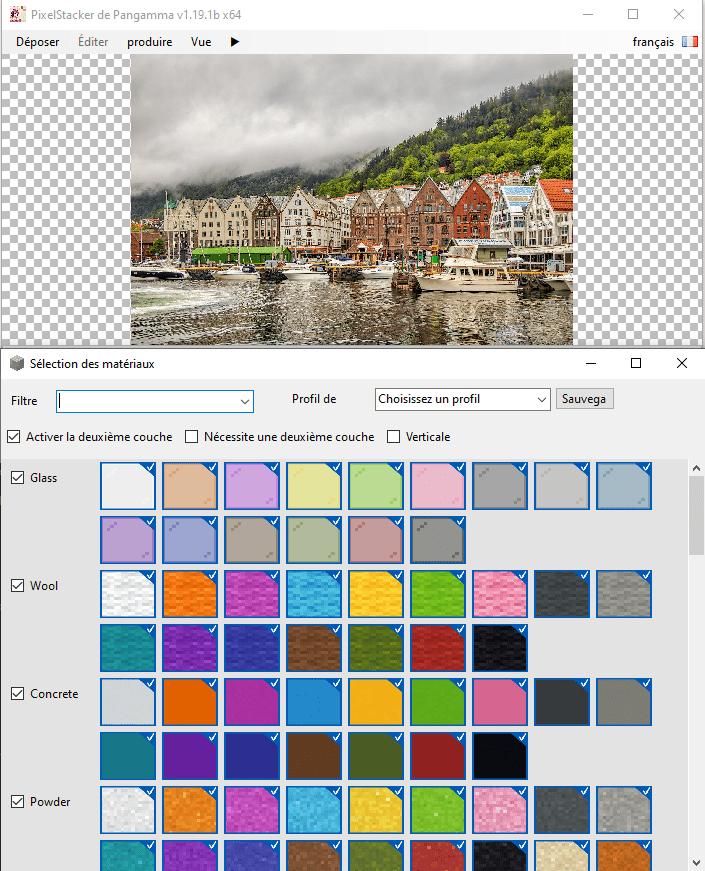This screenshot has width=705, height=871.
Task: Select the light blue Glass tile, first row end
Action: tap(624, 486)
